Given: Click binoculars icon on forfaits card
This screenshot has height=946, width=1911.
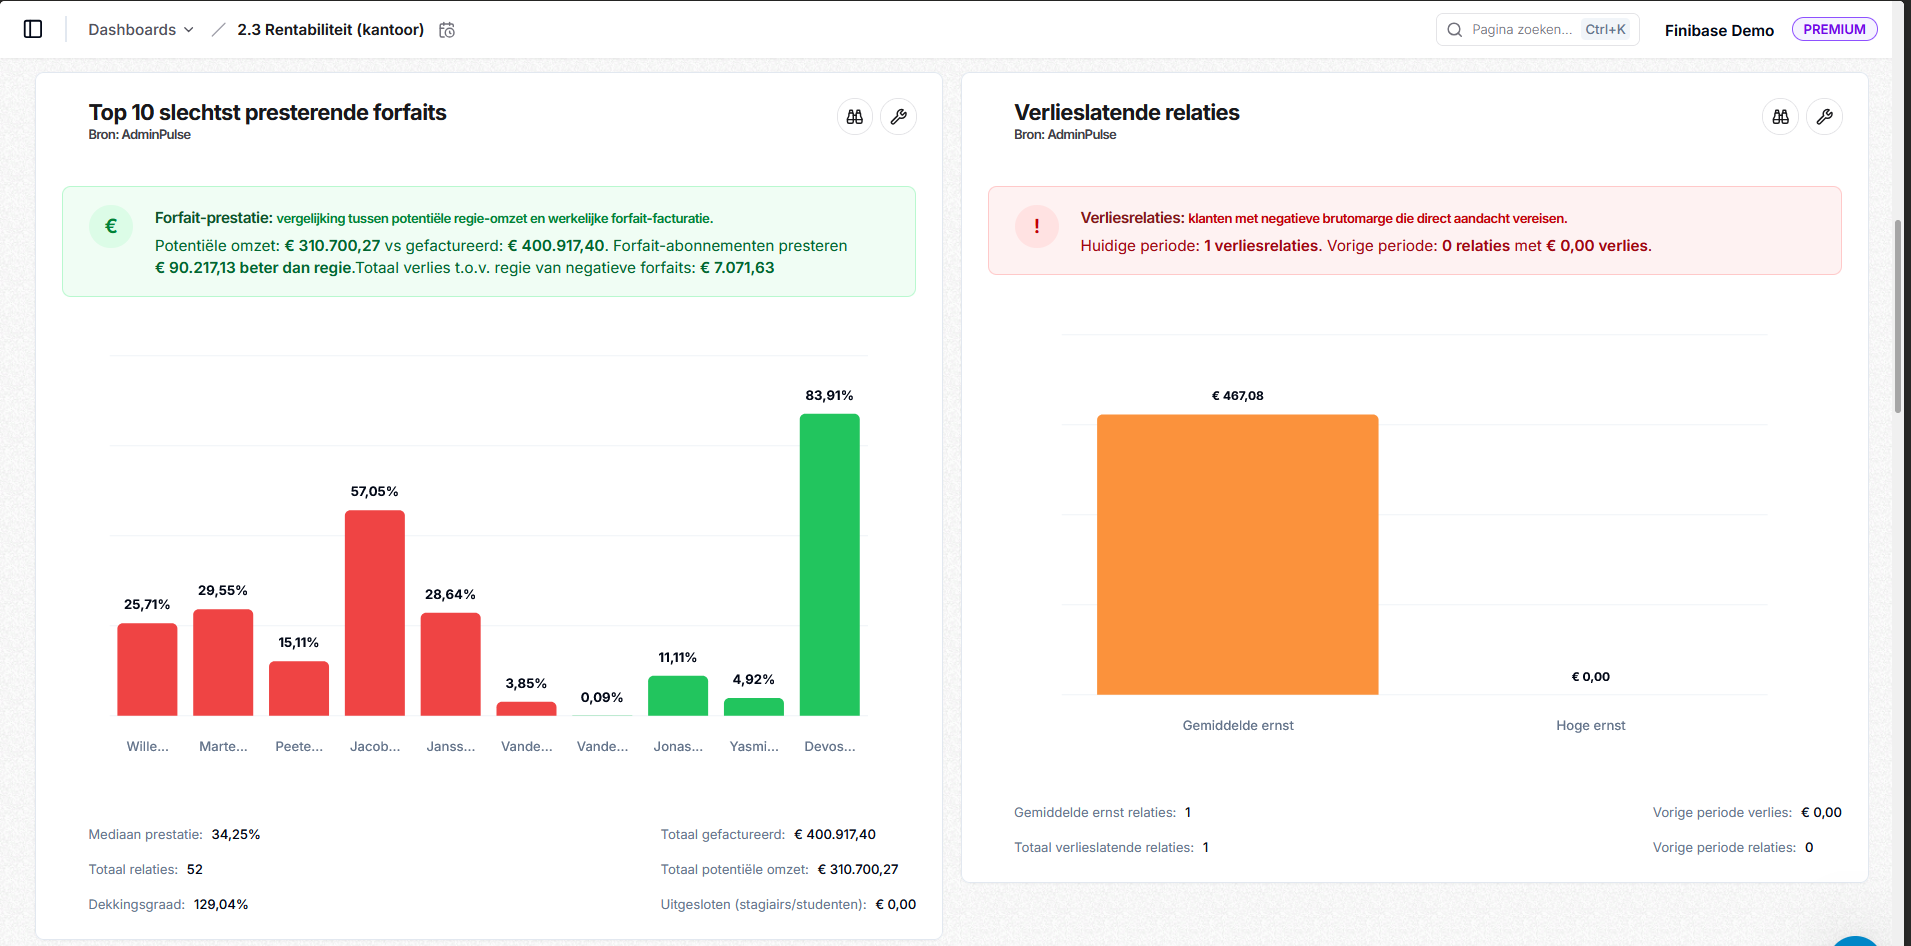Looking at the screenshot, I should coord(854,117).
